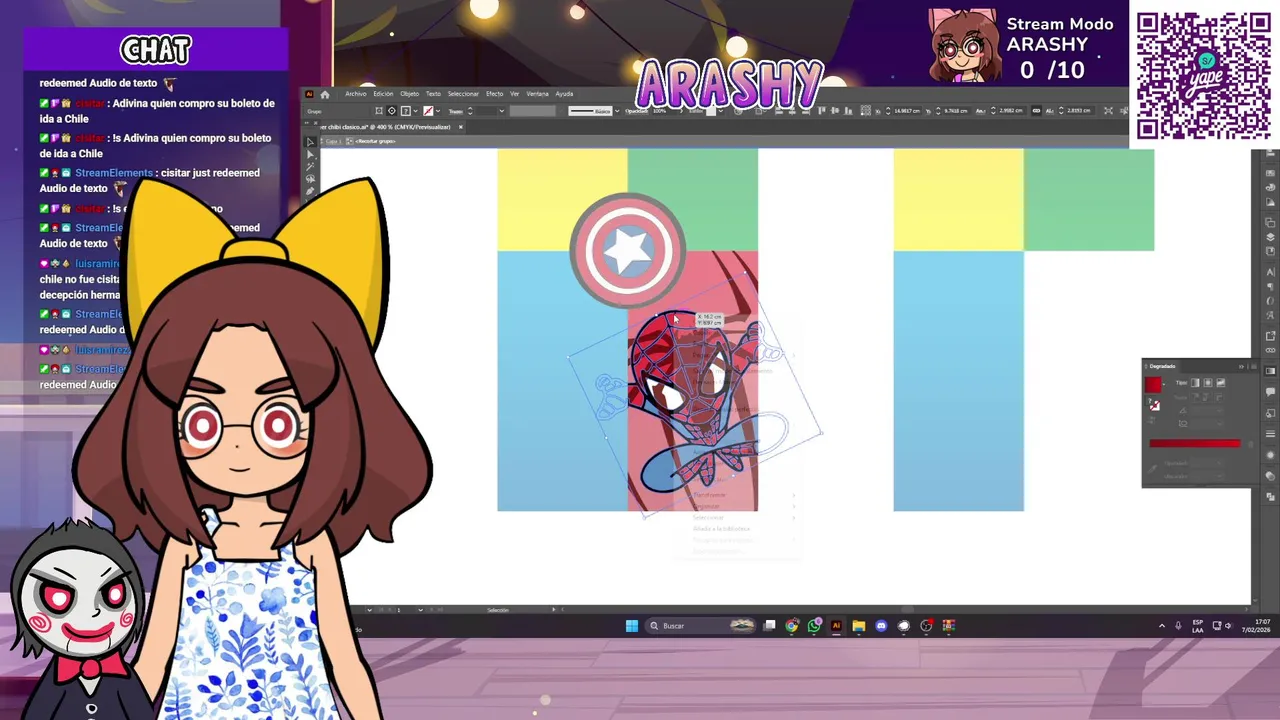Click the microphone tray icon

(1178, 626)
